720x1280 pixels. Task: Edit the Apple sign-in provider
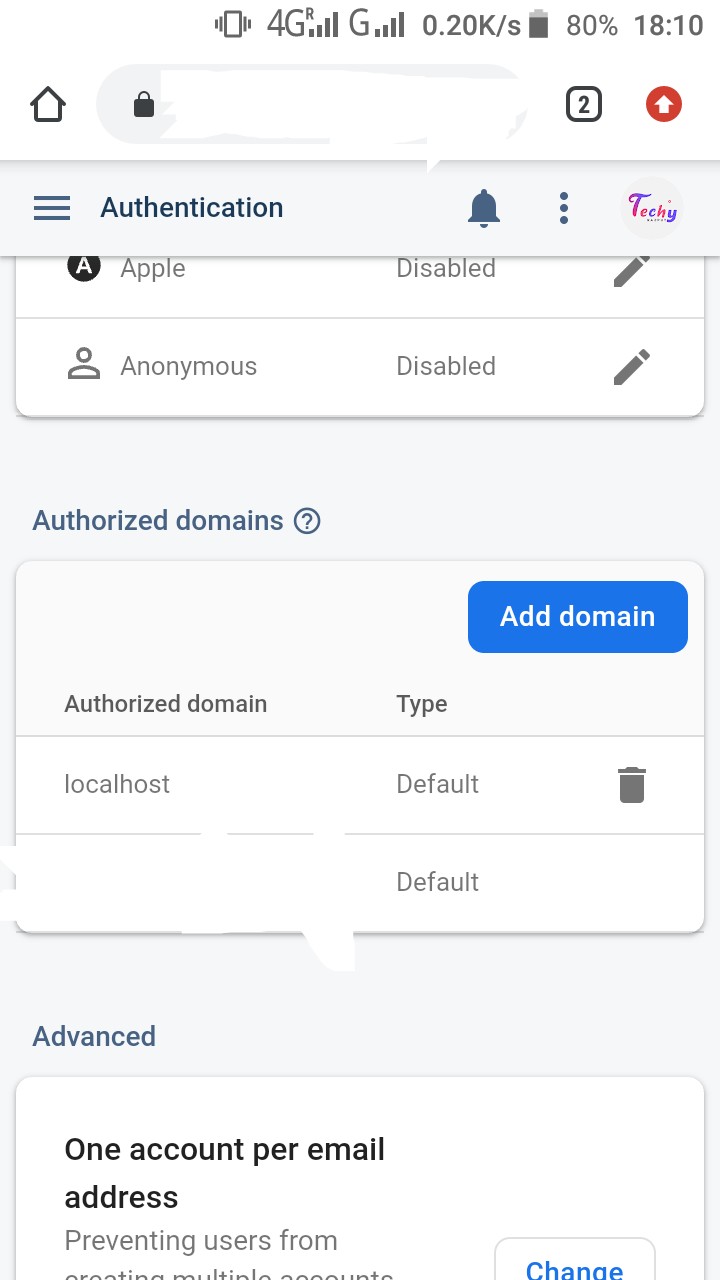[632, 270]
